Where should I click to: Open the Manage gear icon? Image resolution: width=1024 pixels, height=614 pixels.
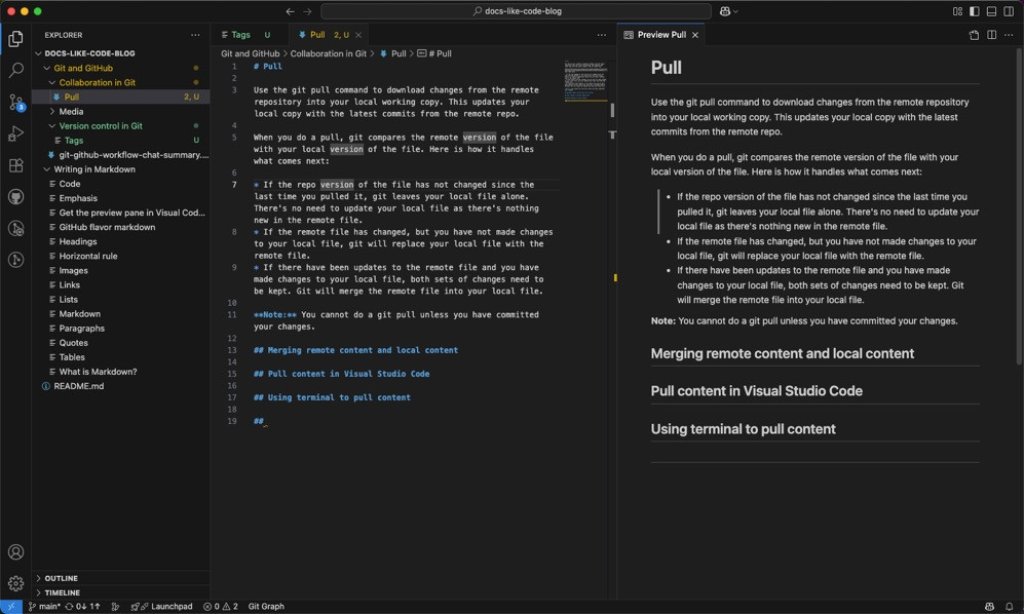pos(16,583)
